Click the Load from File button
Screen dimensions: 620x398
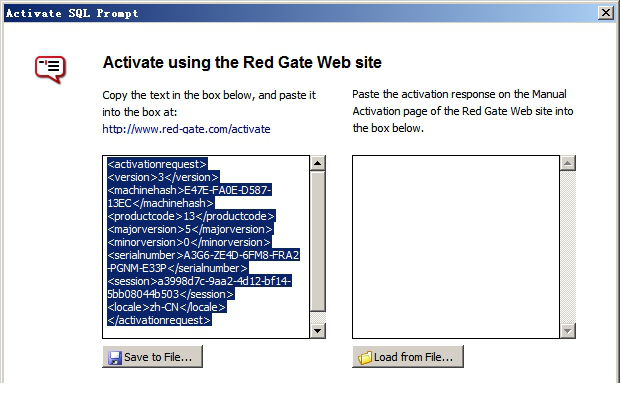[408, 357]
